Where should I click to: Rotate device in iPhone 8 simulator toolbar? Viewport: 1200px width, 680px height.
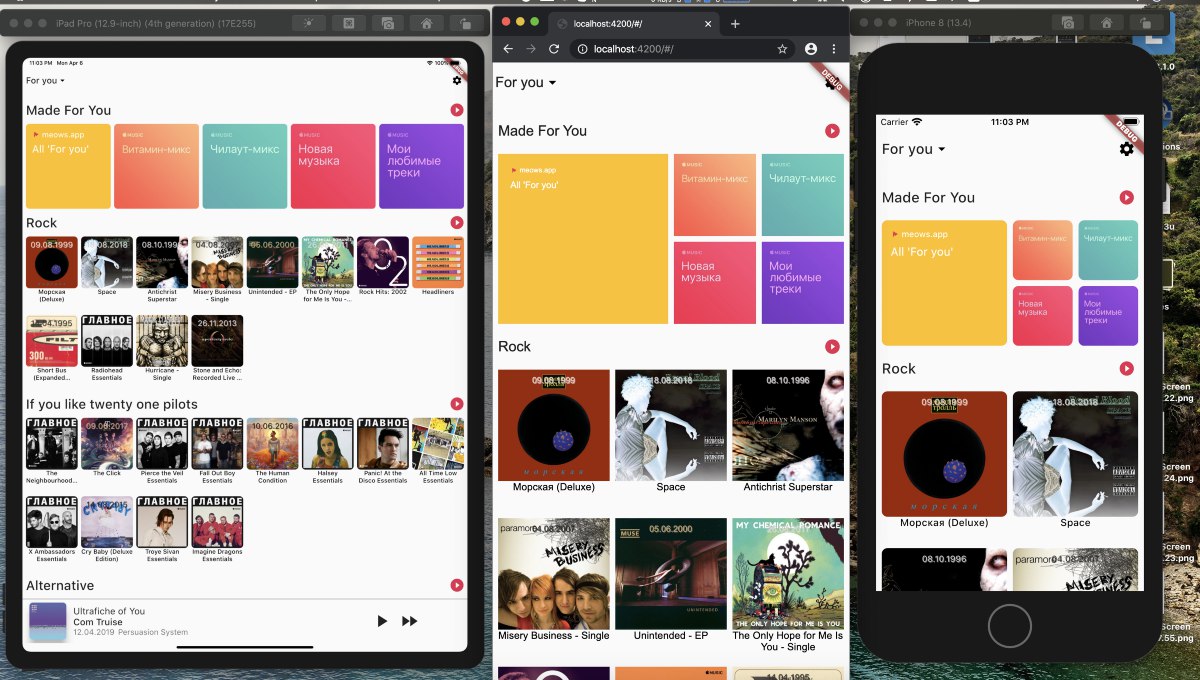coord(1144,22)
